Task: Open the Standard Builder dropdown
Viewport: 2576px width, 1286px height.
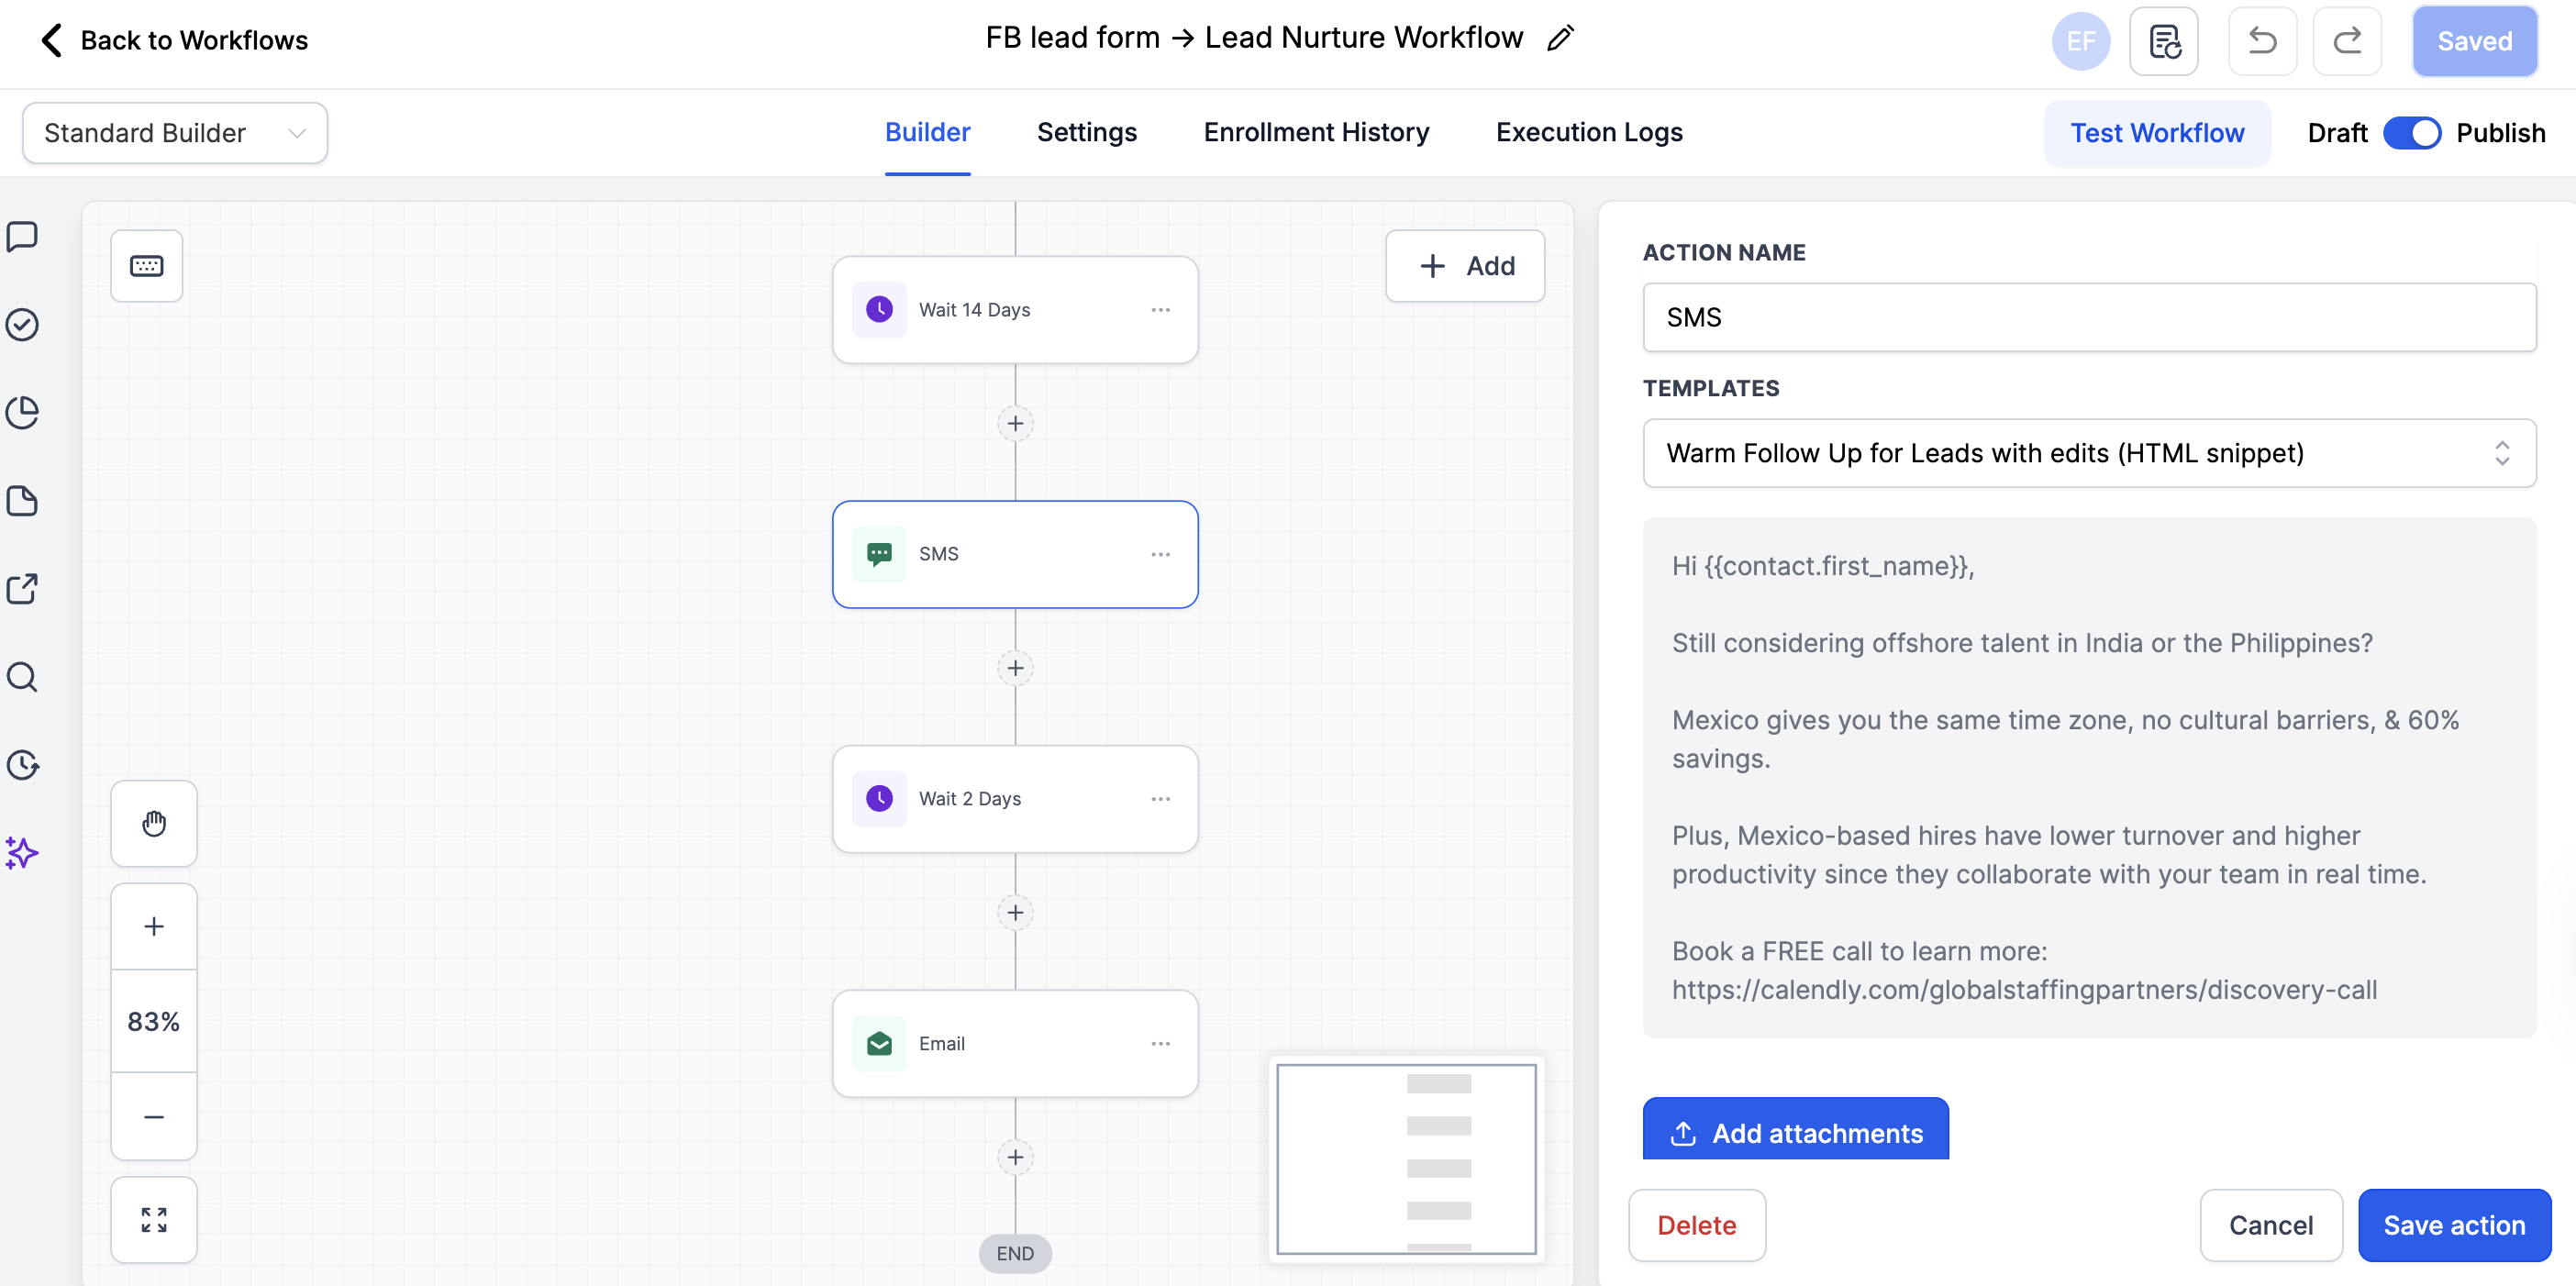Action: click(174, 132)
